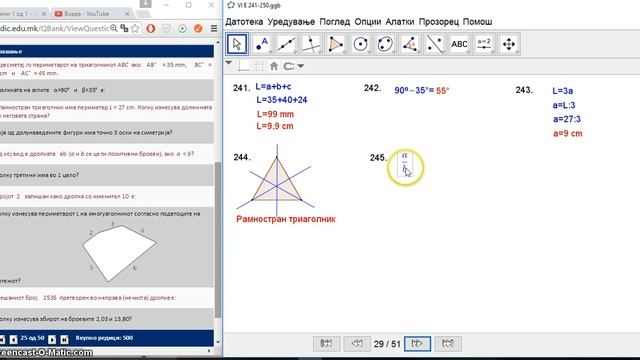Go to next question page in browser
This screenshot has width=640, height=360.
click(52, 340)
